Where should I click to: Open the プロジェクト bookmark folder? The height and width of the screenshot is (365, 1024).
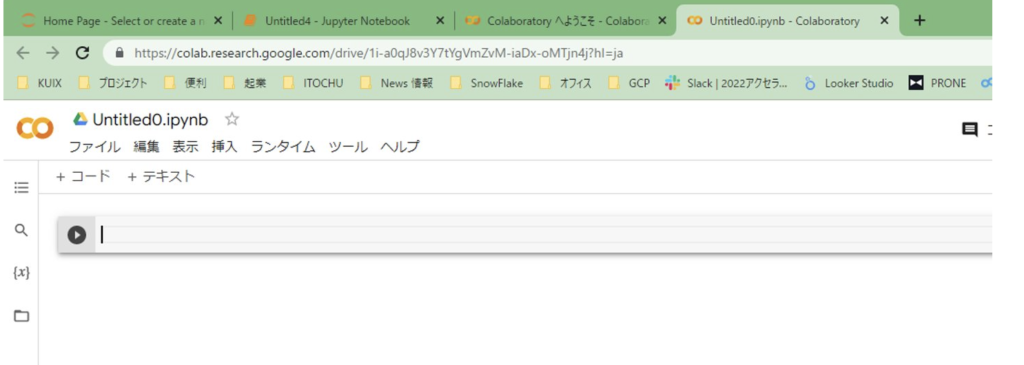tap(112, 83)
